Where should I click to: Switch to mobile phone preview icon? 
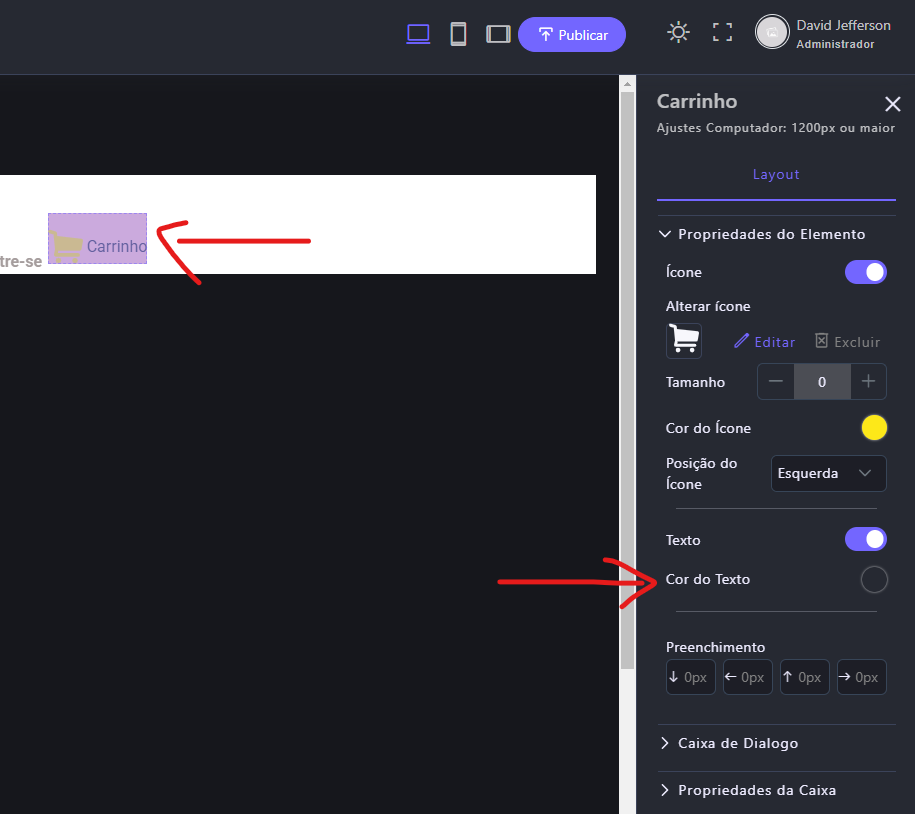(458, 34)
